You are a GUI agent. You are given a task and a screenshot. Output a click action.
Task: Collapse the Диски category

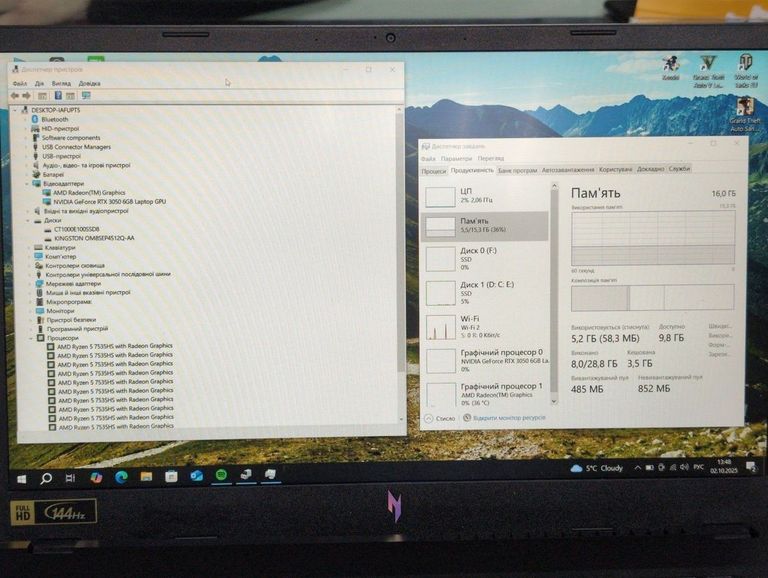(28, 220)
